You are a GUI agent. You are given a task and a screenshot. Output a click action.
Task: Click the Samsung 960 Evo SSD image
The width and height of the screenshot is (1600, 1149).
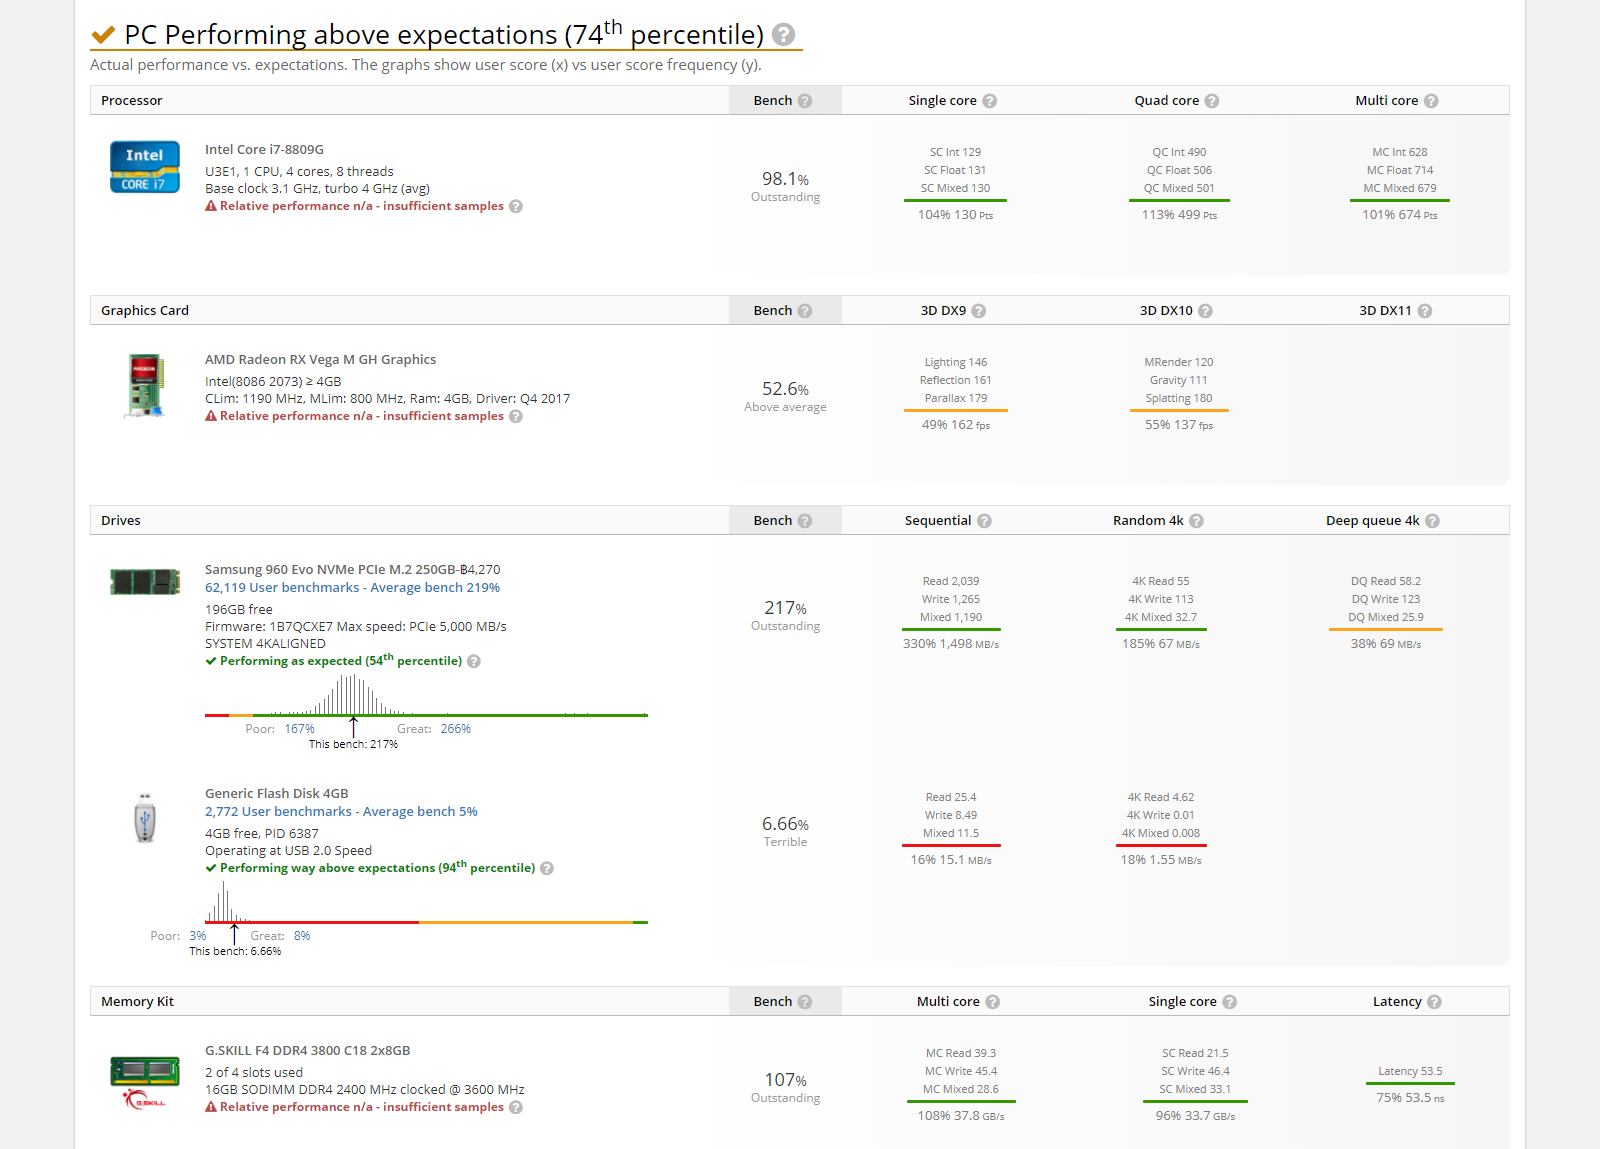point(145,581)
